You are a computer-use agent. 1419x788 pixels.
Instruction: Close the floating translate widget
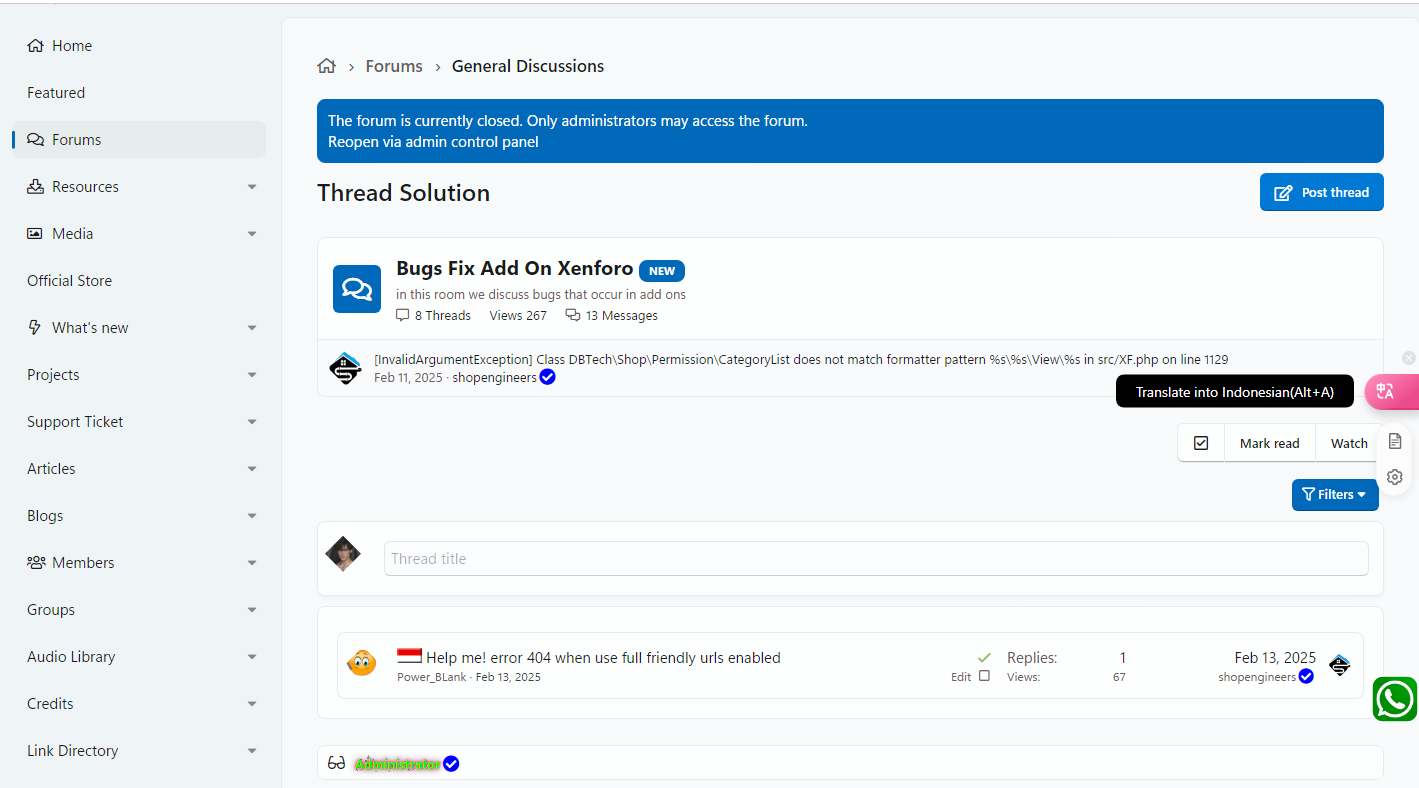coord(1409,358)
